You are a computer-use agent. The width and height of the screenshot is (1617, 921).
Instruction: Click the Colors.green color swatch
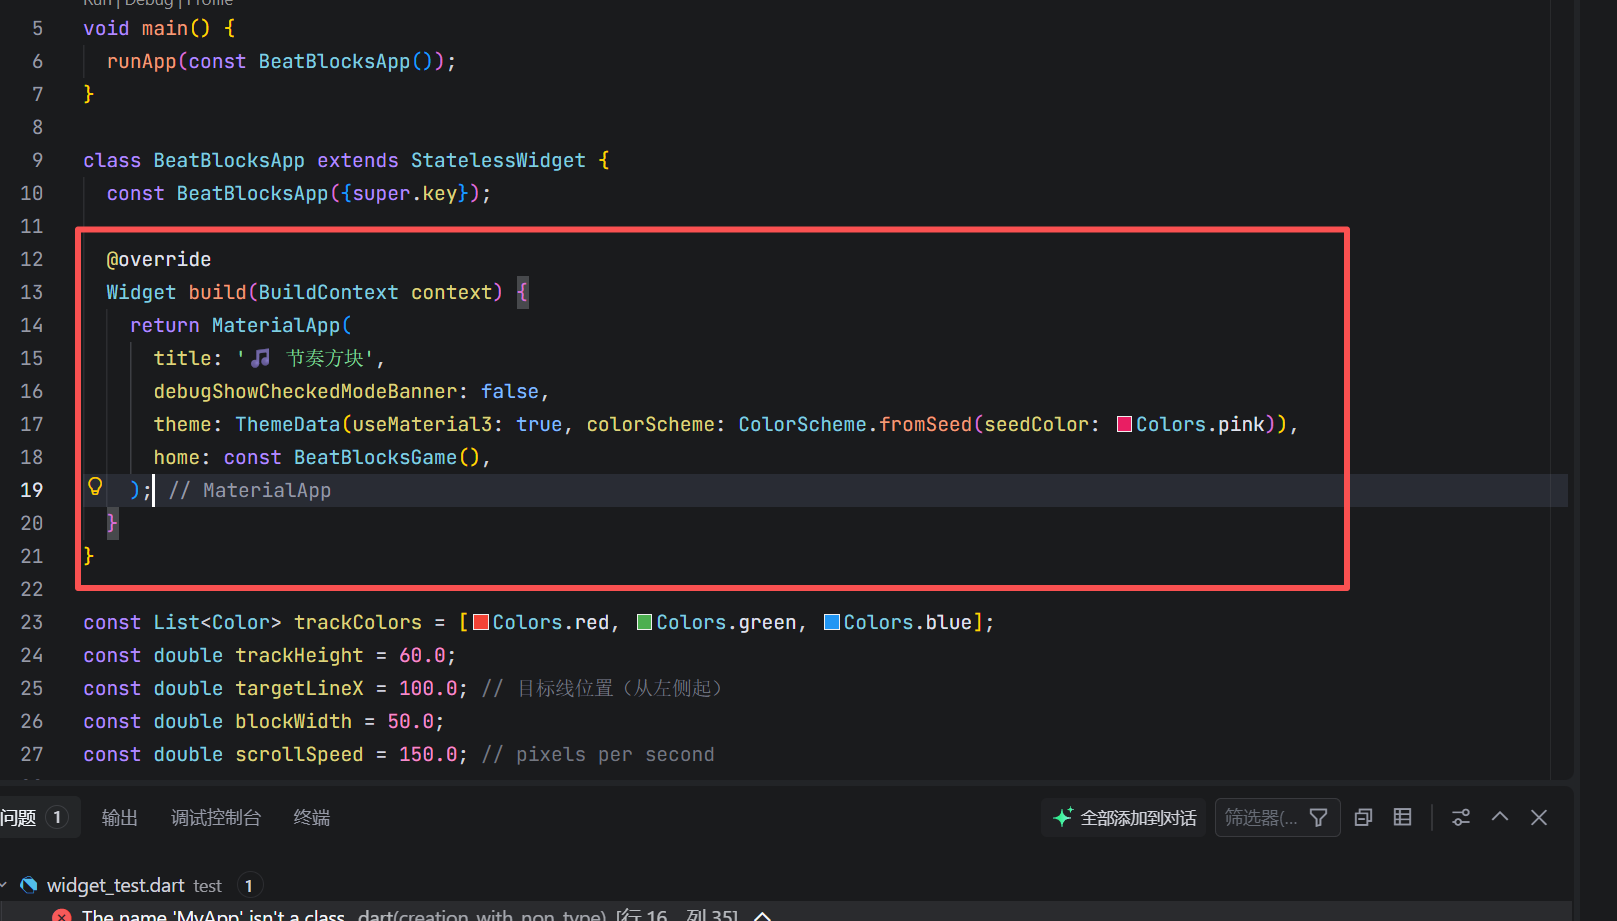pyautogui.click(x=645, y=622)
